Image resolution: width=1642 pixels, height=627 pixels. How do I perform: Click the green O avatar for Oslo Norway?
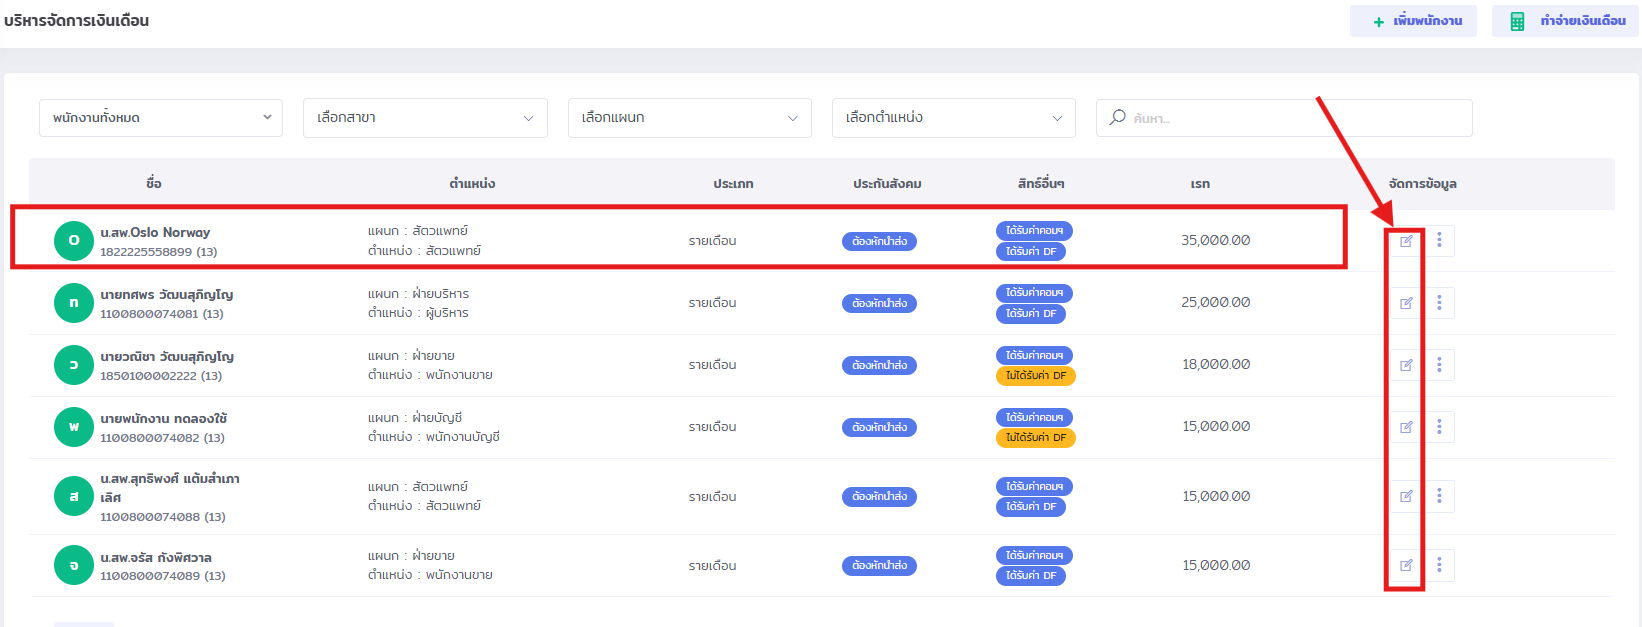tap(74, 241)
